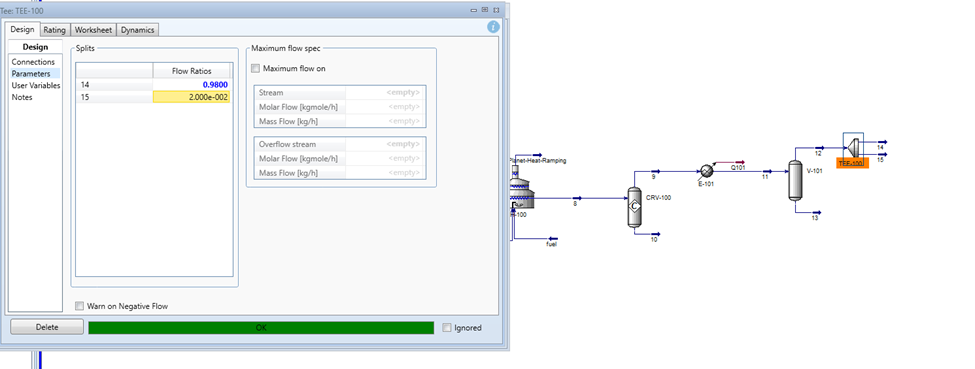This screenshot has width=975, height=369.
Task: Click stream 13 arrow below V-101
Action: point(816,212)
